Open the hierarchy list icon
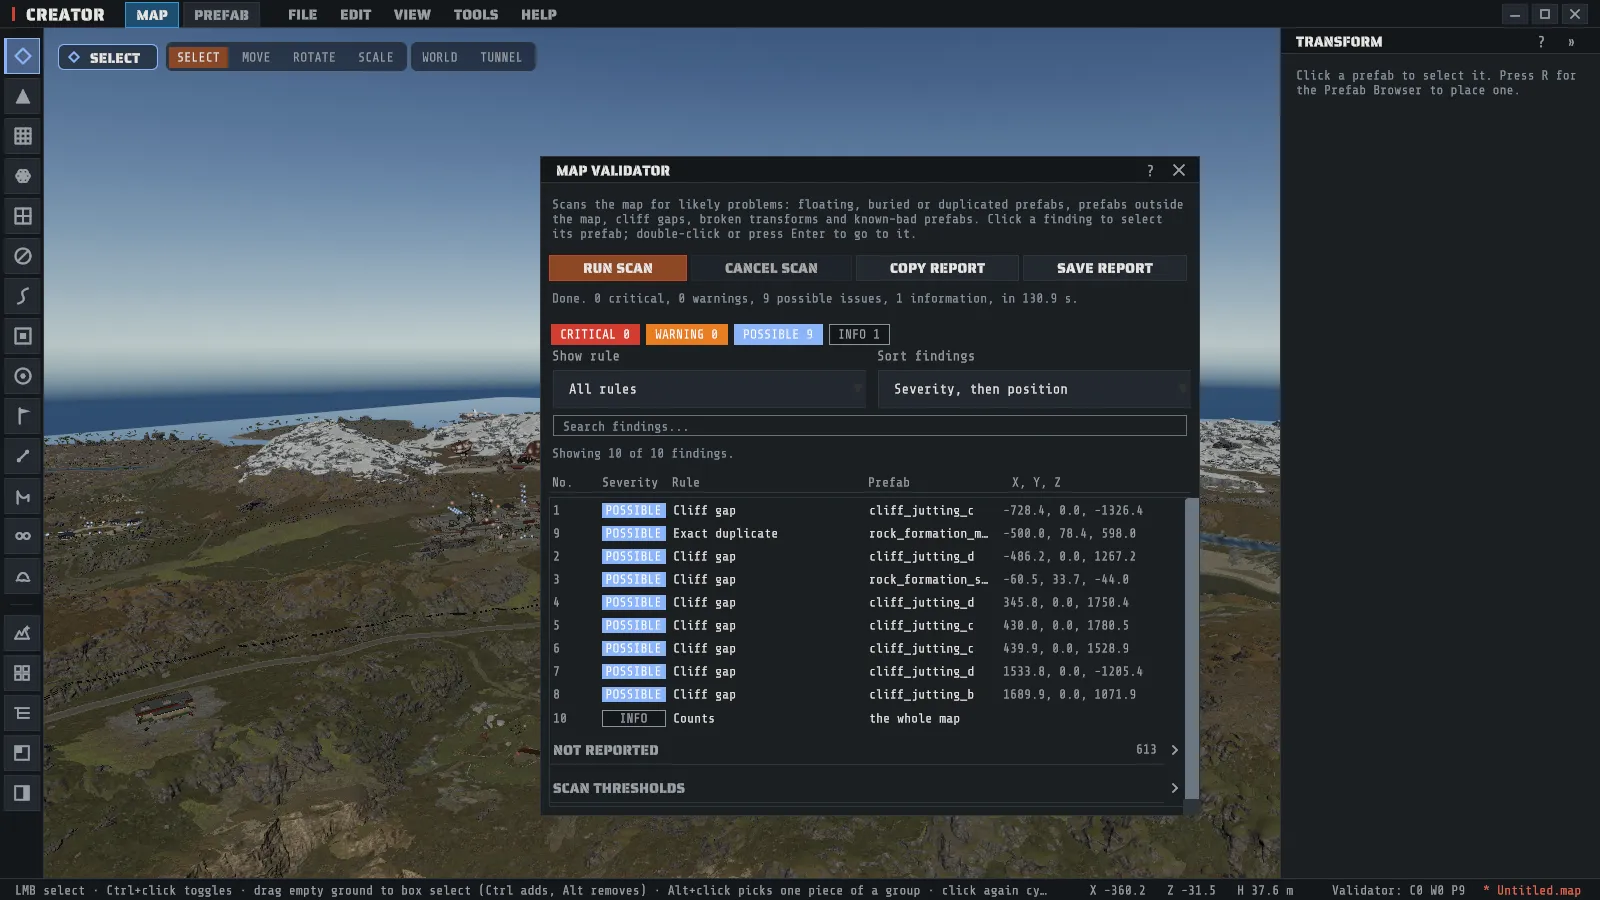Image resolution: width=1600 pixels, height=900 pixels. pos(22,713)
